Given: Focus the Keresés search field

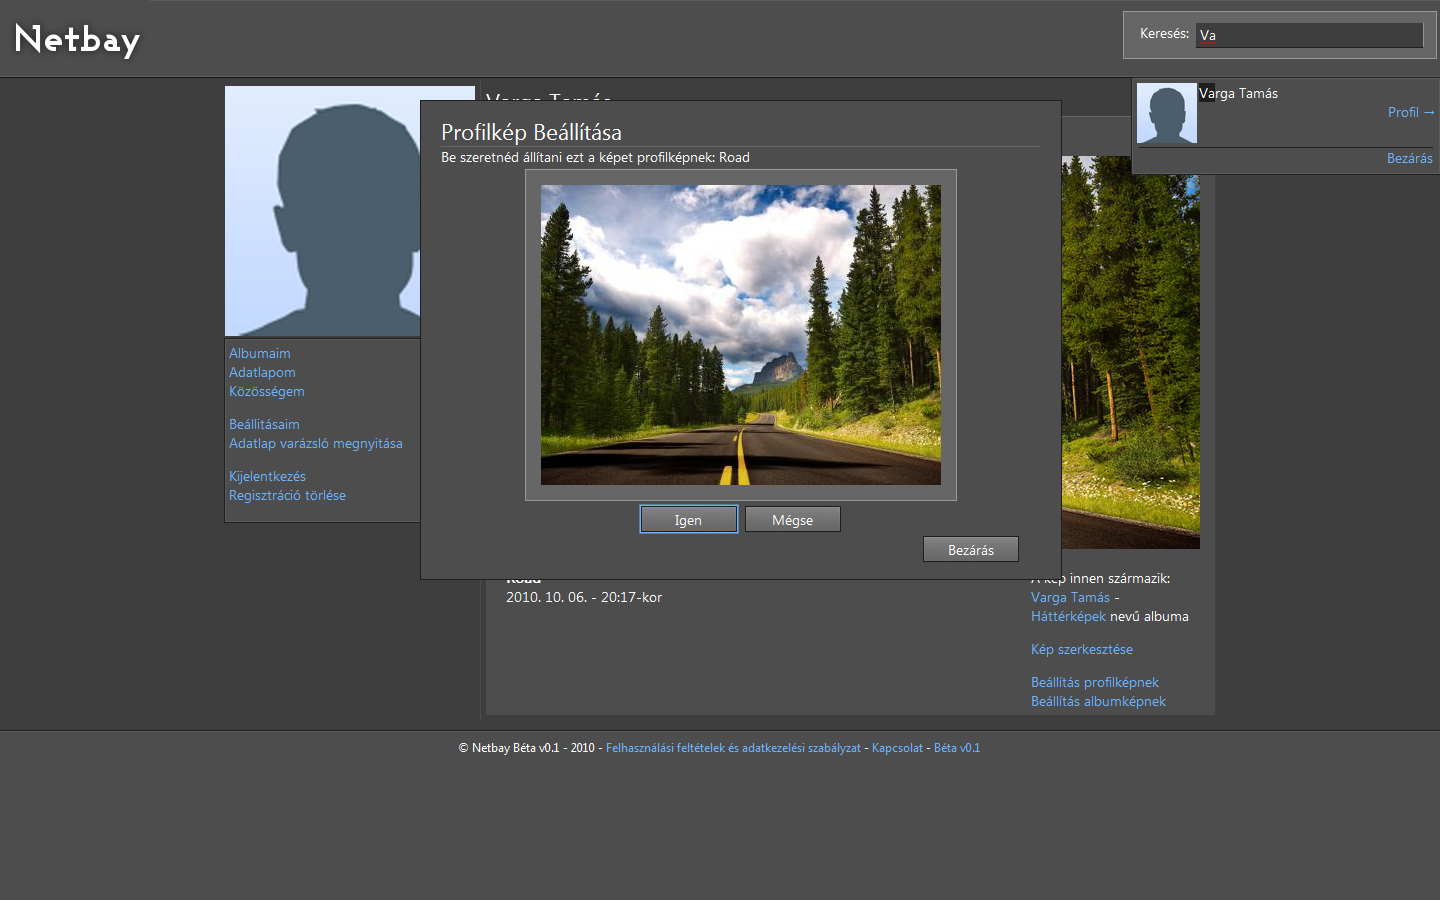Looking at the screenshot, I should [x=1309, y=35].
